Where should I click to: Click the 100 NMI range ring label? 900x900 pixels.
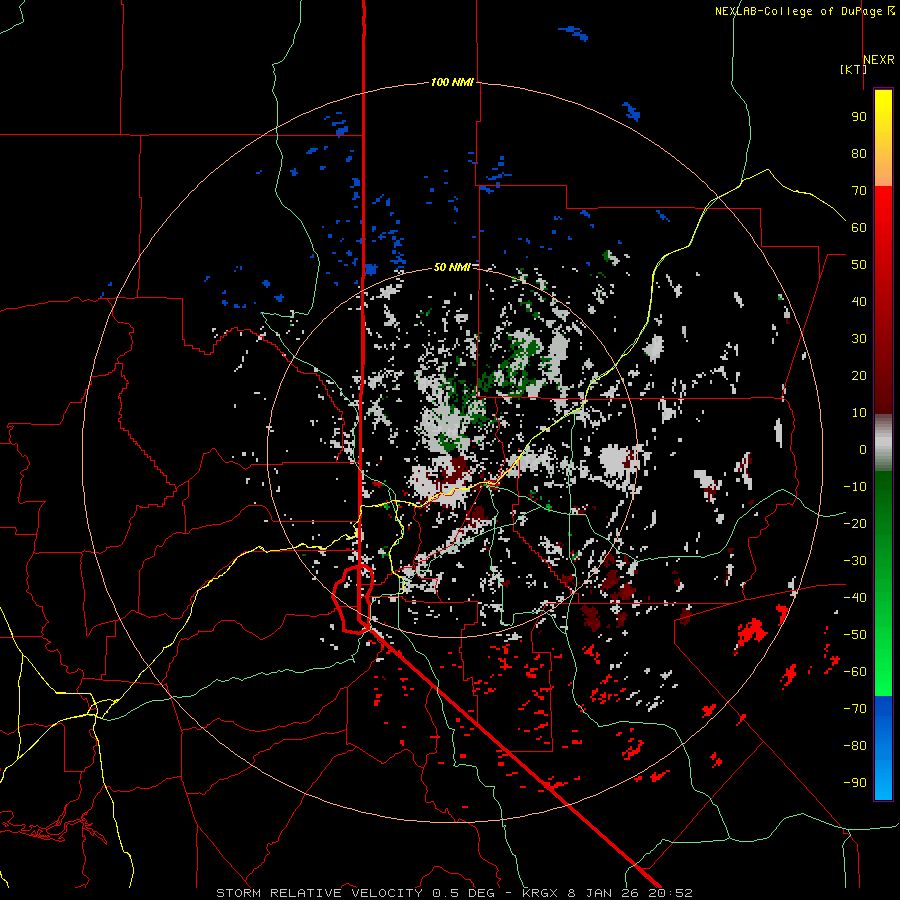(452, 82)
